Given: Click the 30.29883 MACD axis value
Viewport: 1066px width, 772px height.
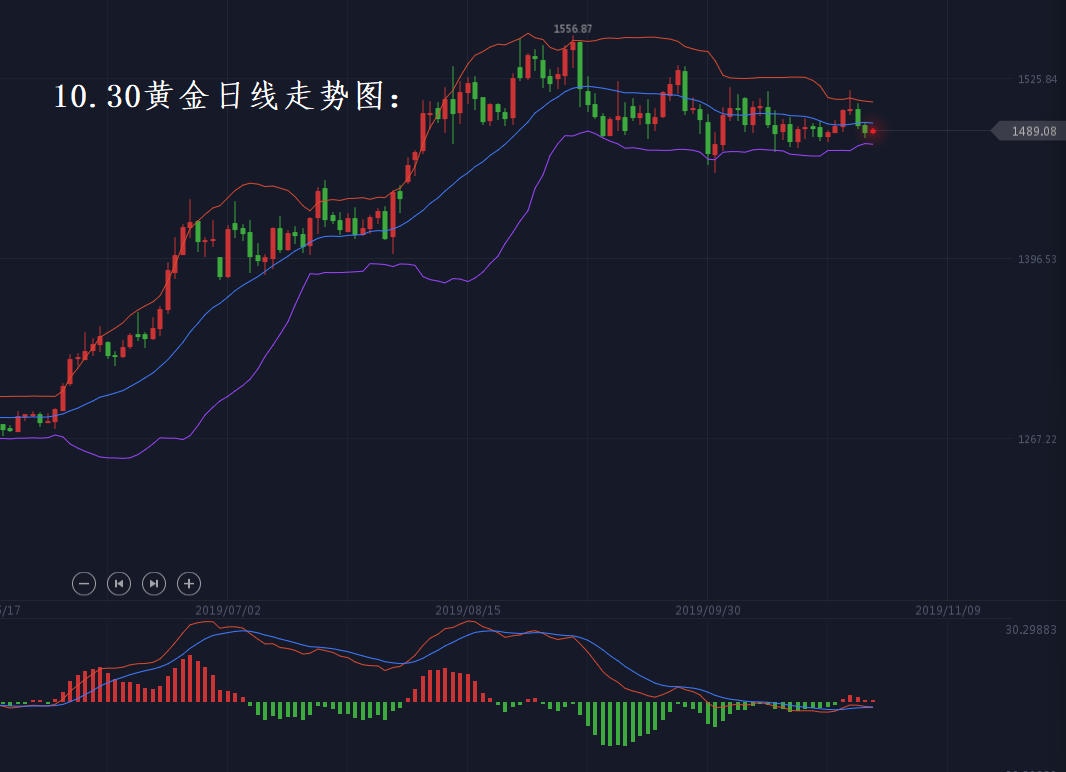Looking at the screenshot, I should (x=1031, y=630).
